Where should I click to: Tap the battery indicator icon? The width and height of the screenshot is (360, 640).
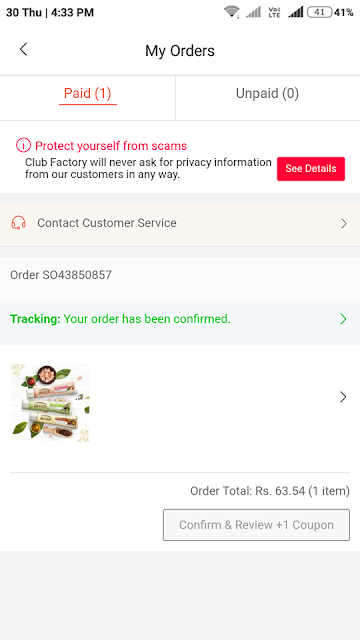pos(319,12)
